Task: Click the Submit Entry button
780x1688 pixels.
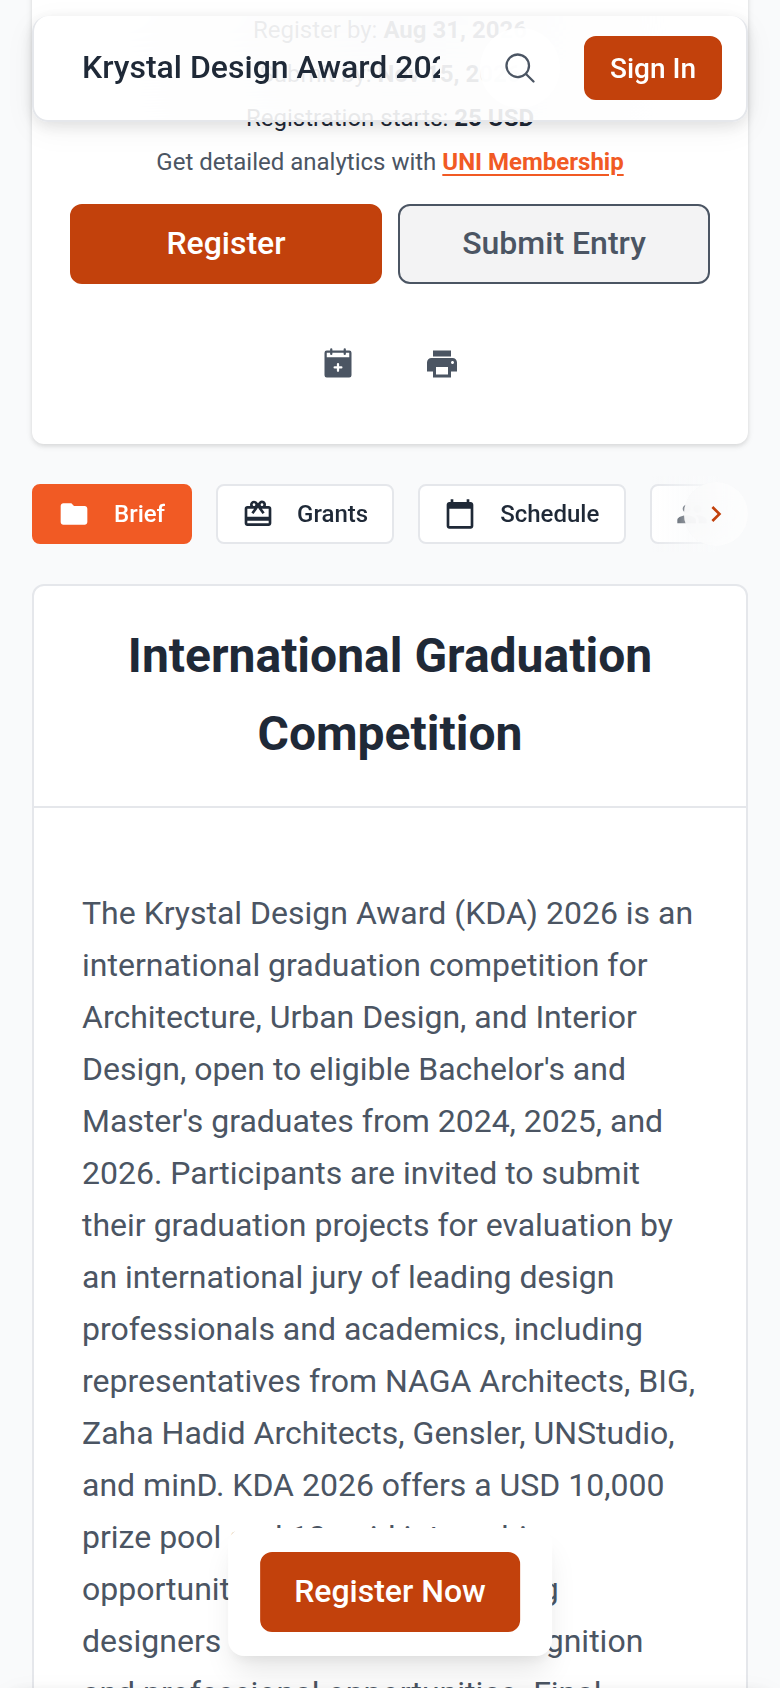Action: pyautogui.click(x=554, y=244)
